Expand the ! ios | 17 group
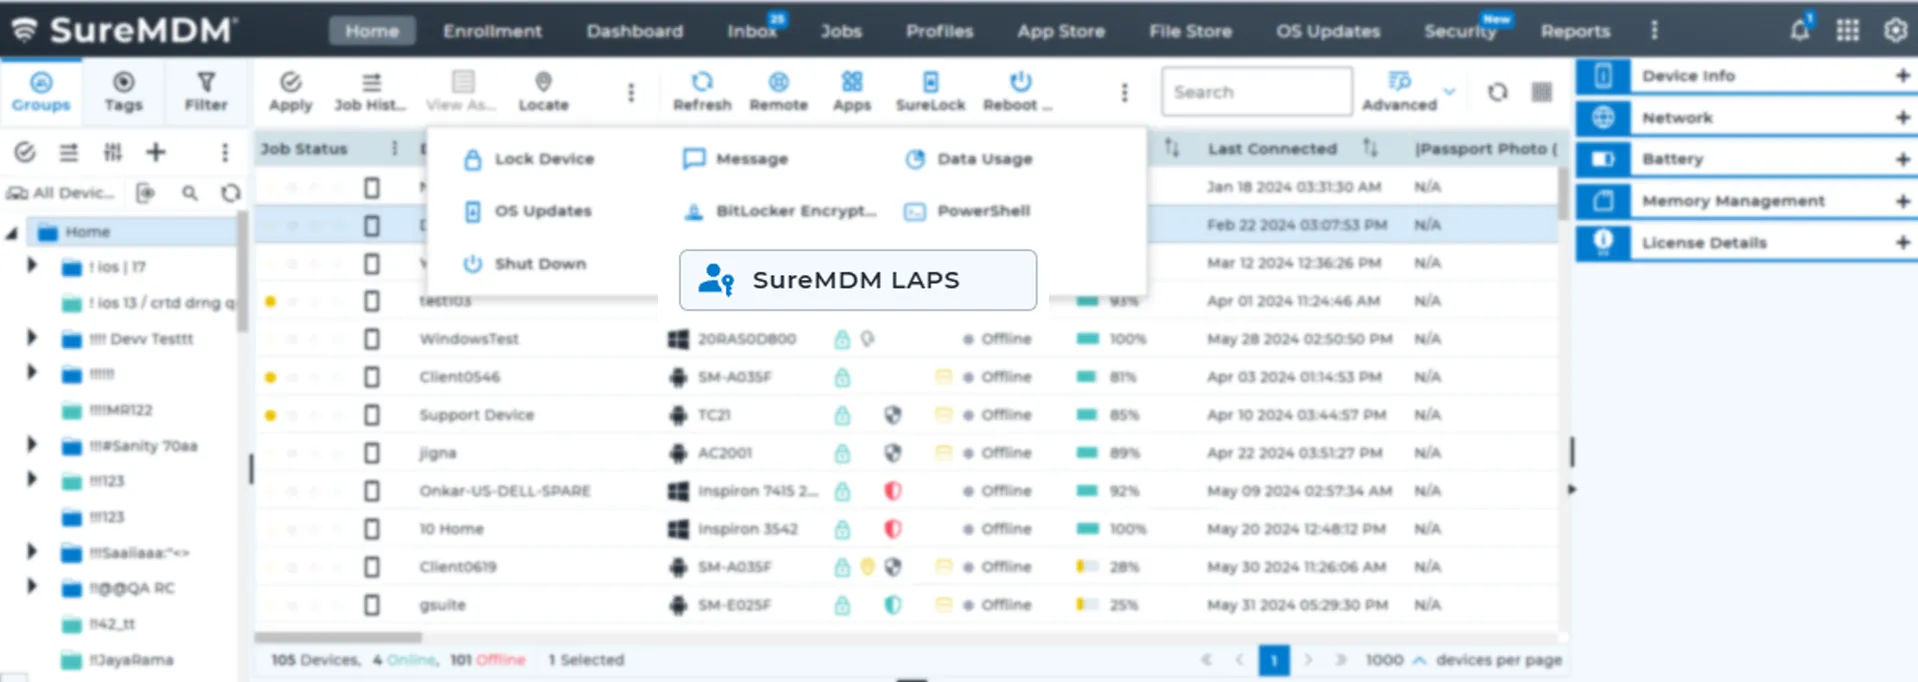 tap(31, 266)
